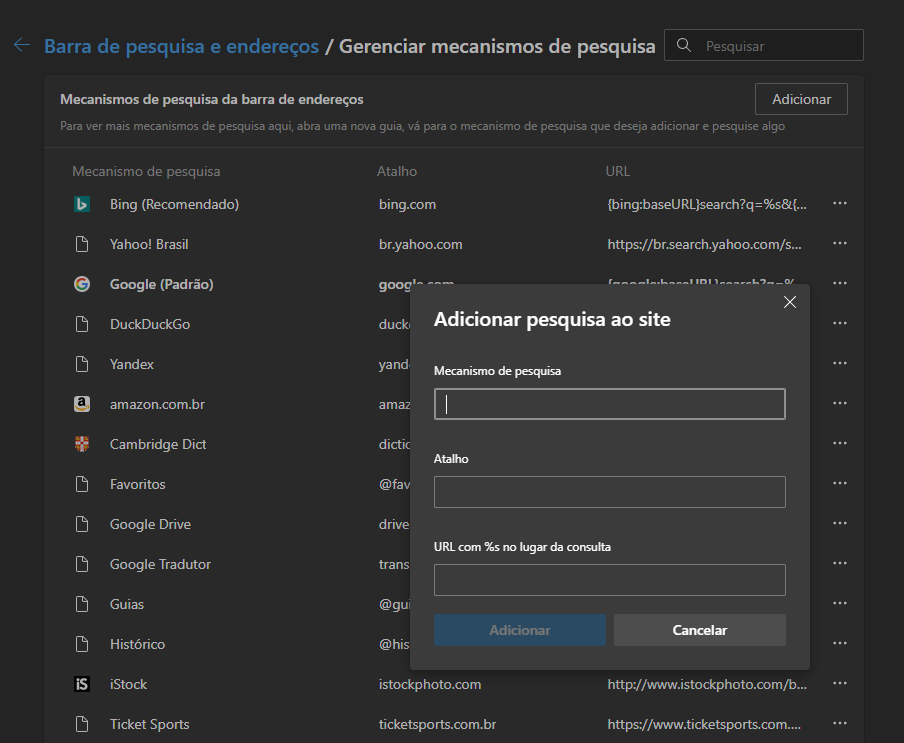Click the www.istockphoto.com URL text
Image resolution: width=904 pixels, height=743 pixels.
[707, 685]
